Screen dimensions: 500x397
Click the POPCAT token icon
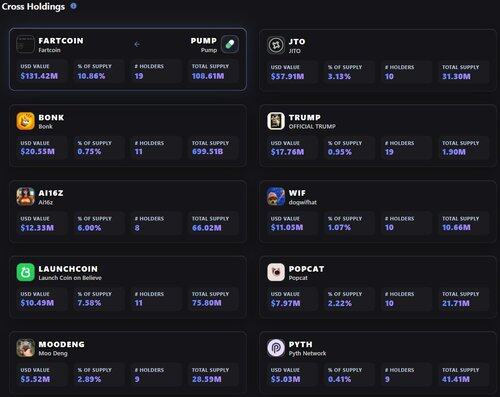(x=276, y=272)
